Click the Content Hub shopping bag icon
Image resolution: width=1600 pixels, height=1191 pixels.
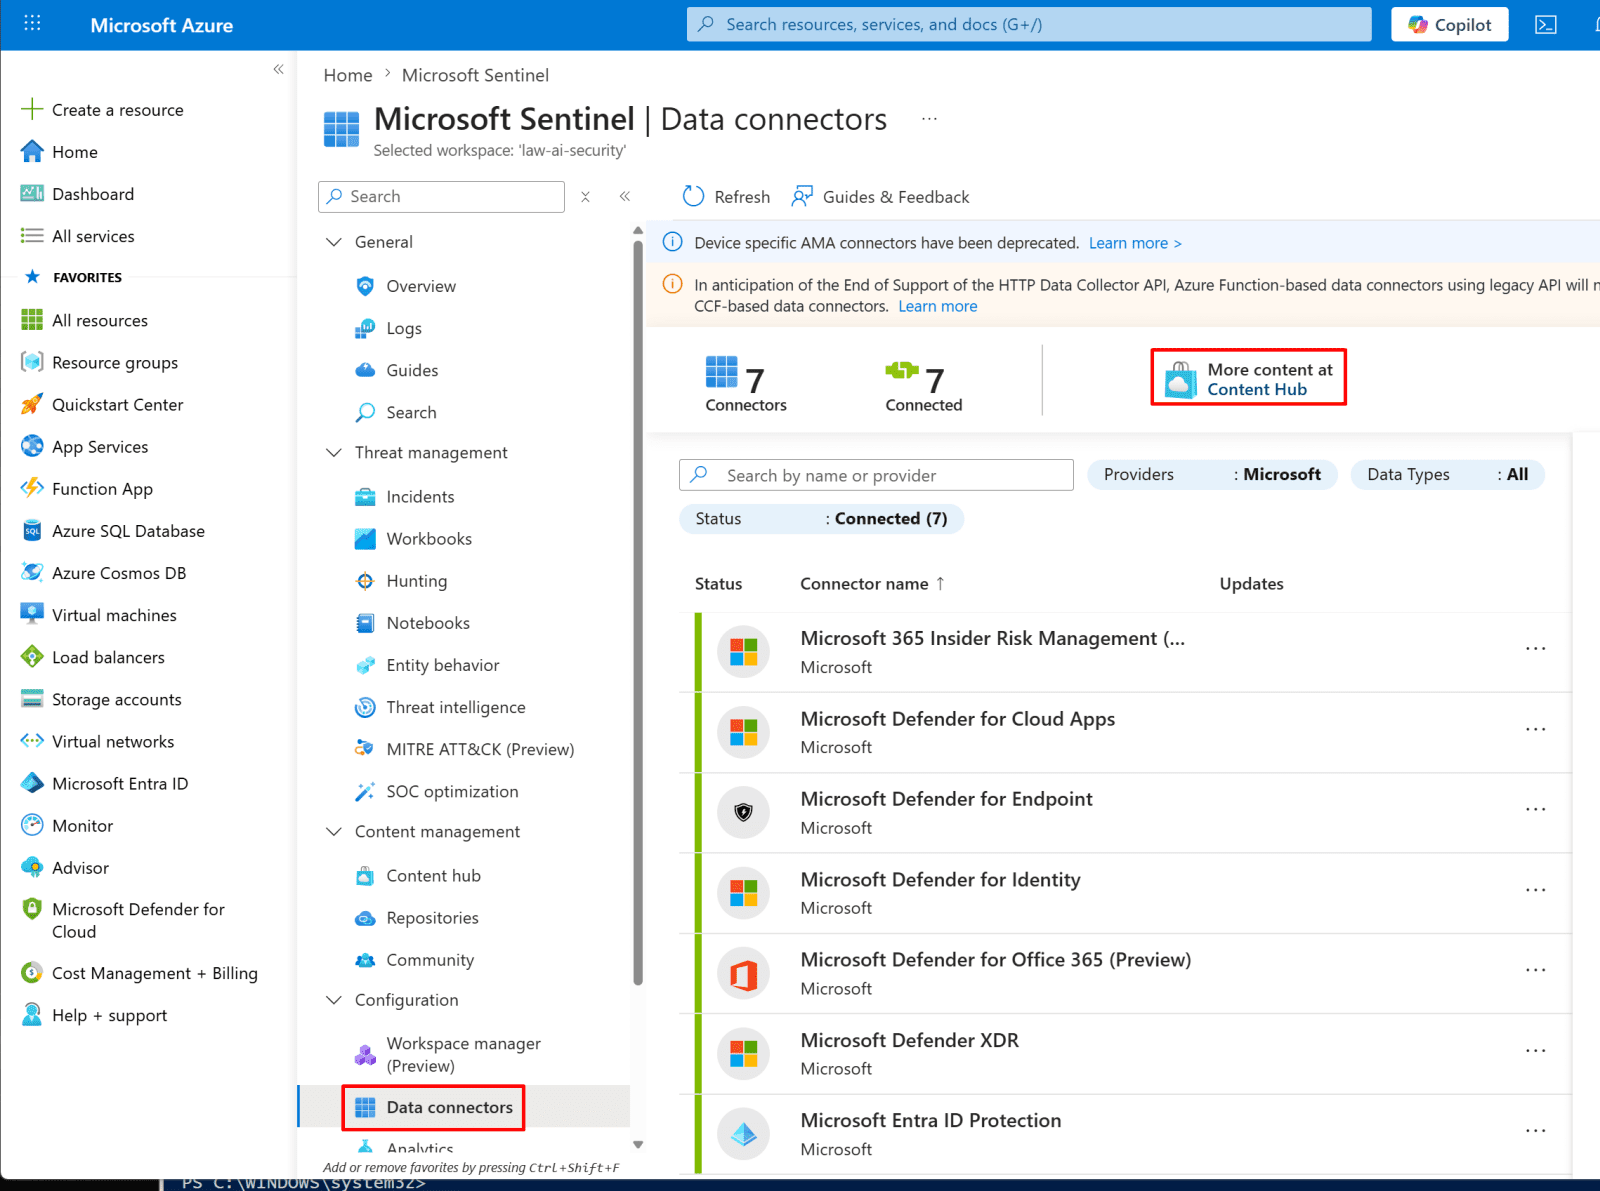[x=1181, y=380]
